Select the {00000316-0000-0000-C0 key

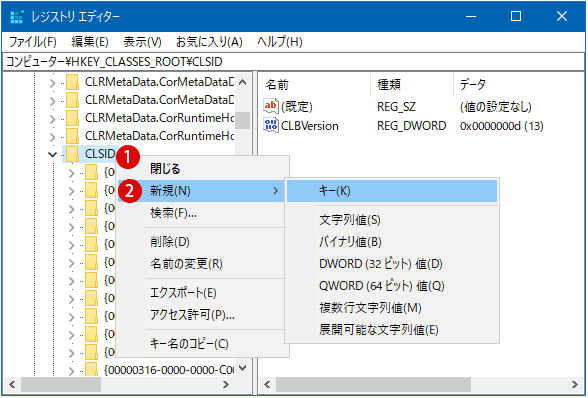[169, 370]
